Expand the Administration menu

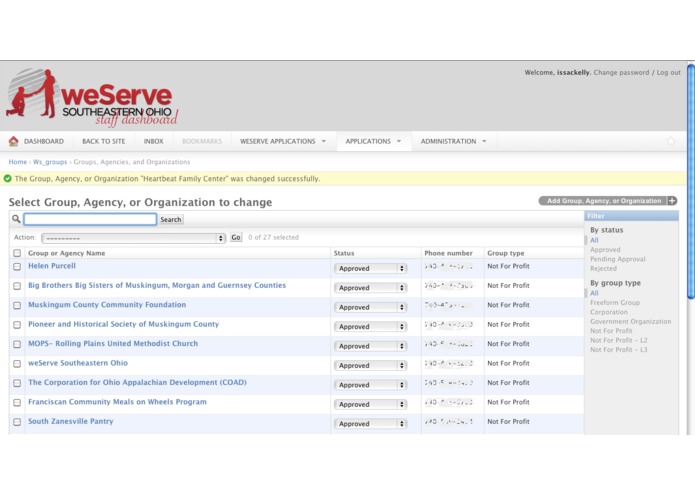(x=453, y=141)
